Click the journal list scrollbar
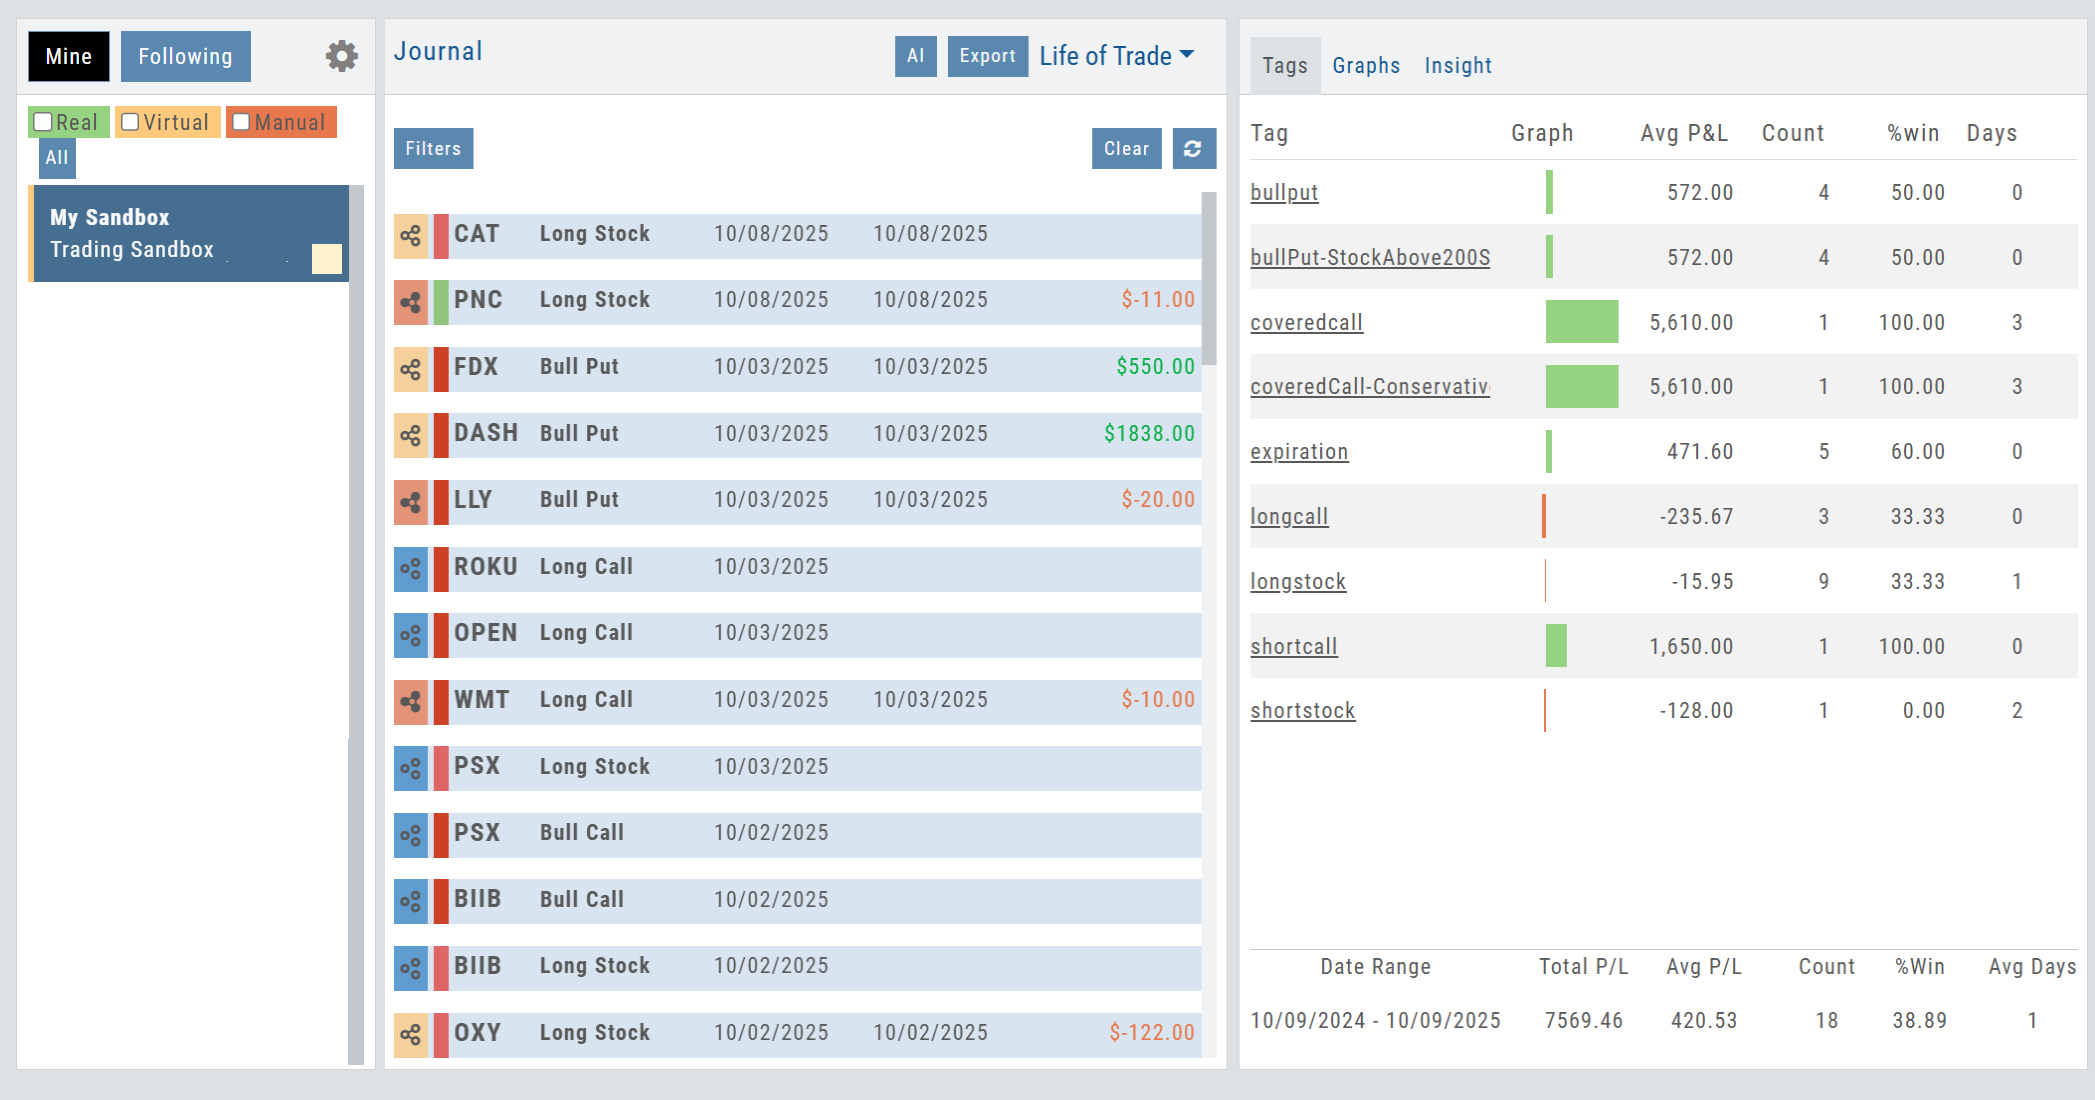Screen dimensions: 2095x1100 coord(1209,280)
